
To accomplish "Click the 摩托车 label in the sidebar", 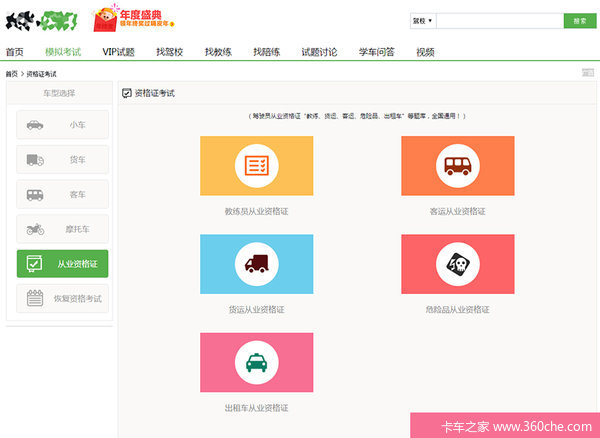I will click(x=77, y=230).
